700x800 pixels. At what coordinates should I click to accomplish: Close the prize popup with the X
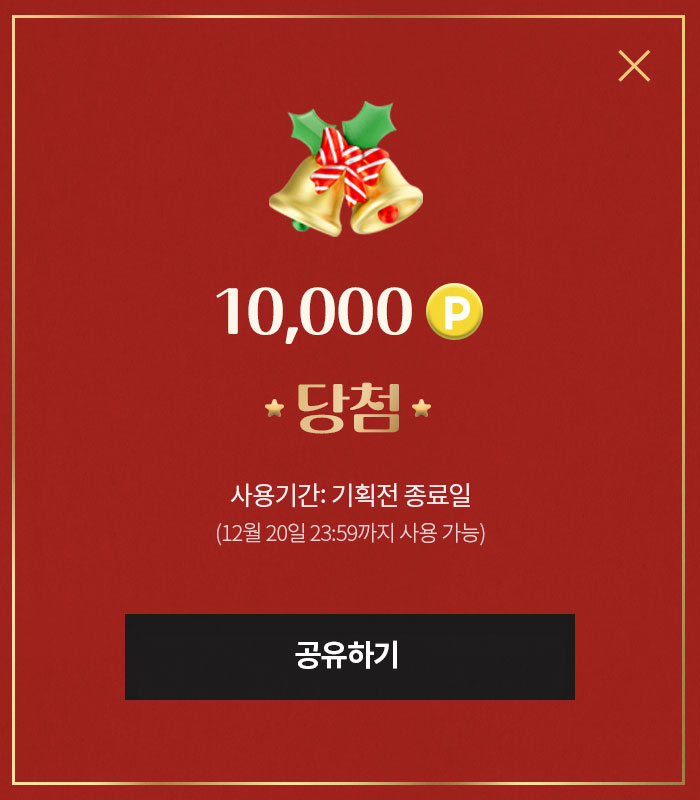[634, 66]
